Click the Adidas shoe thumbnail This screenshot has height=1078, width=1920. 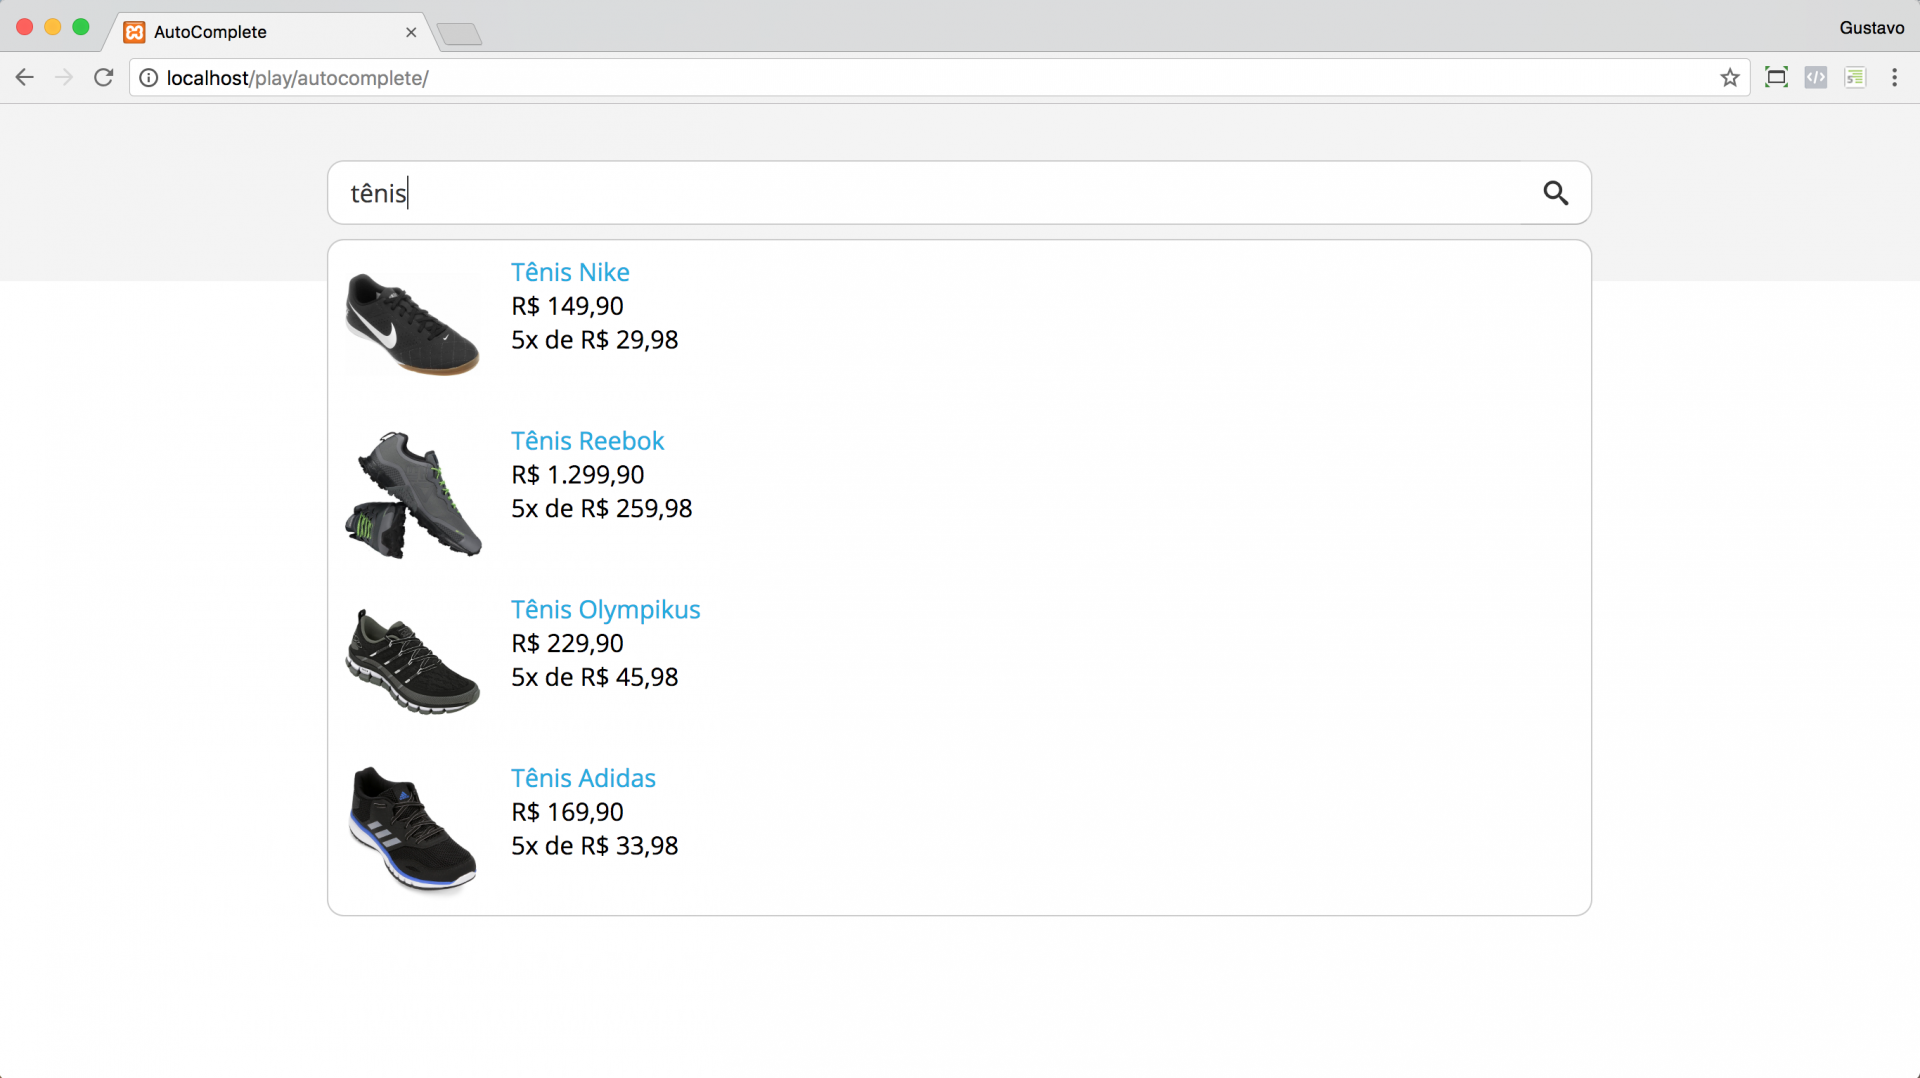point(412,829)
